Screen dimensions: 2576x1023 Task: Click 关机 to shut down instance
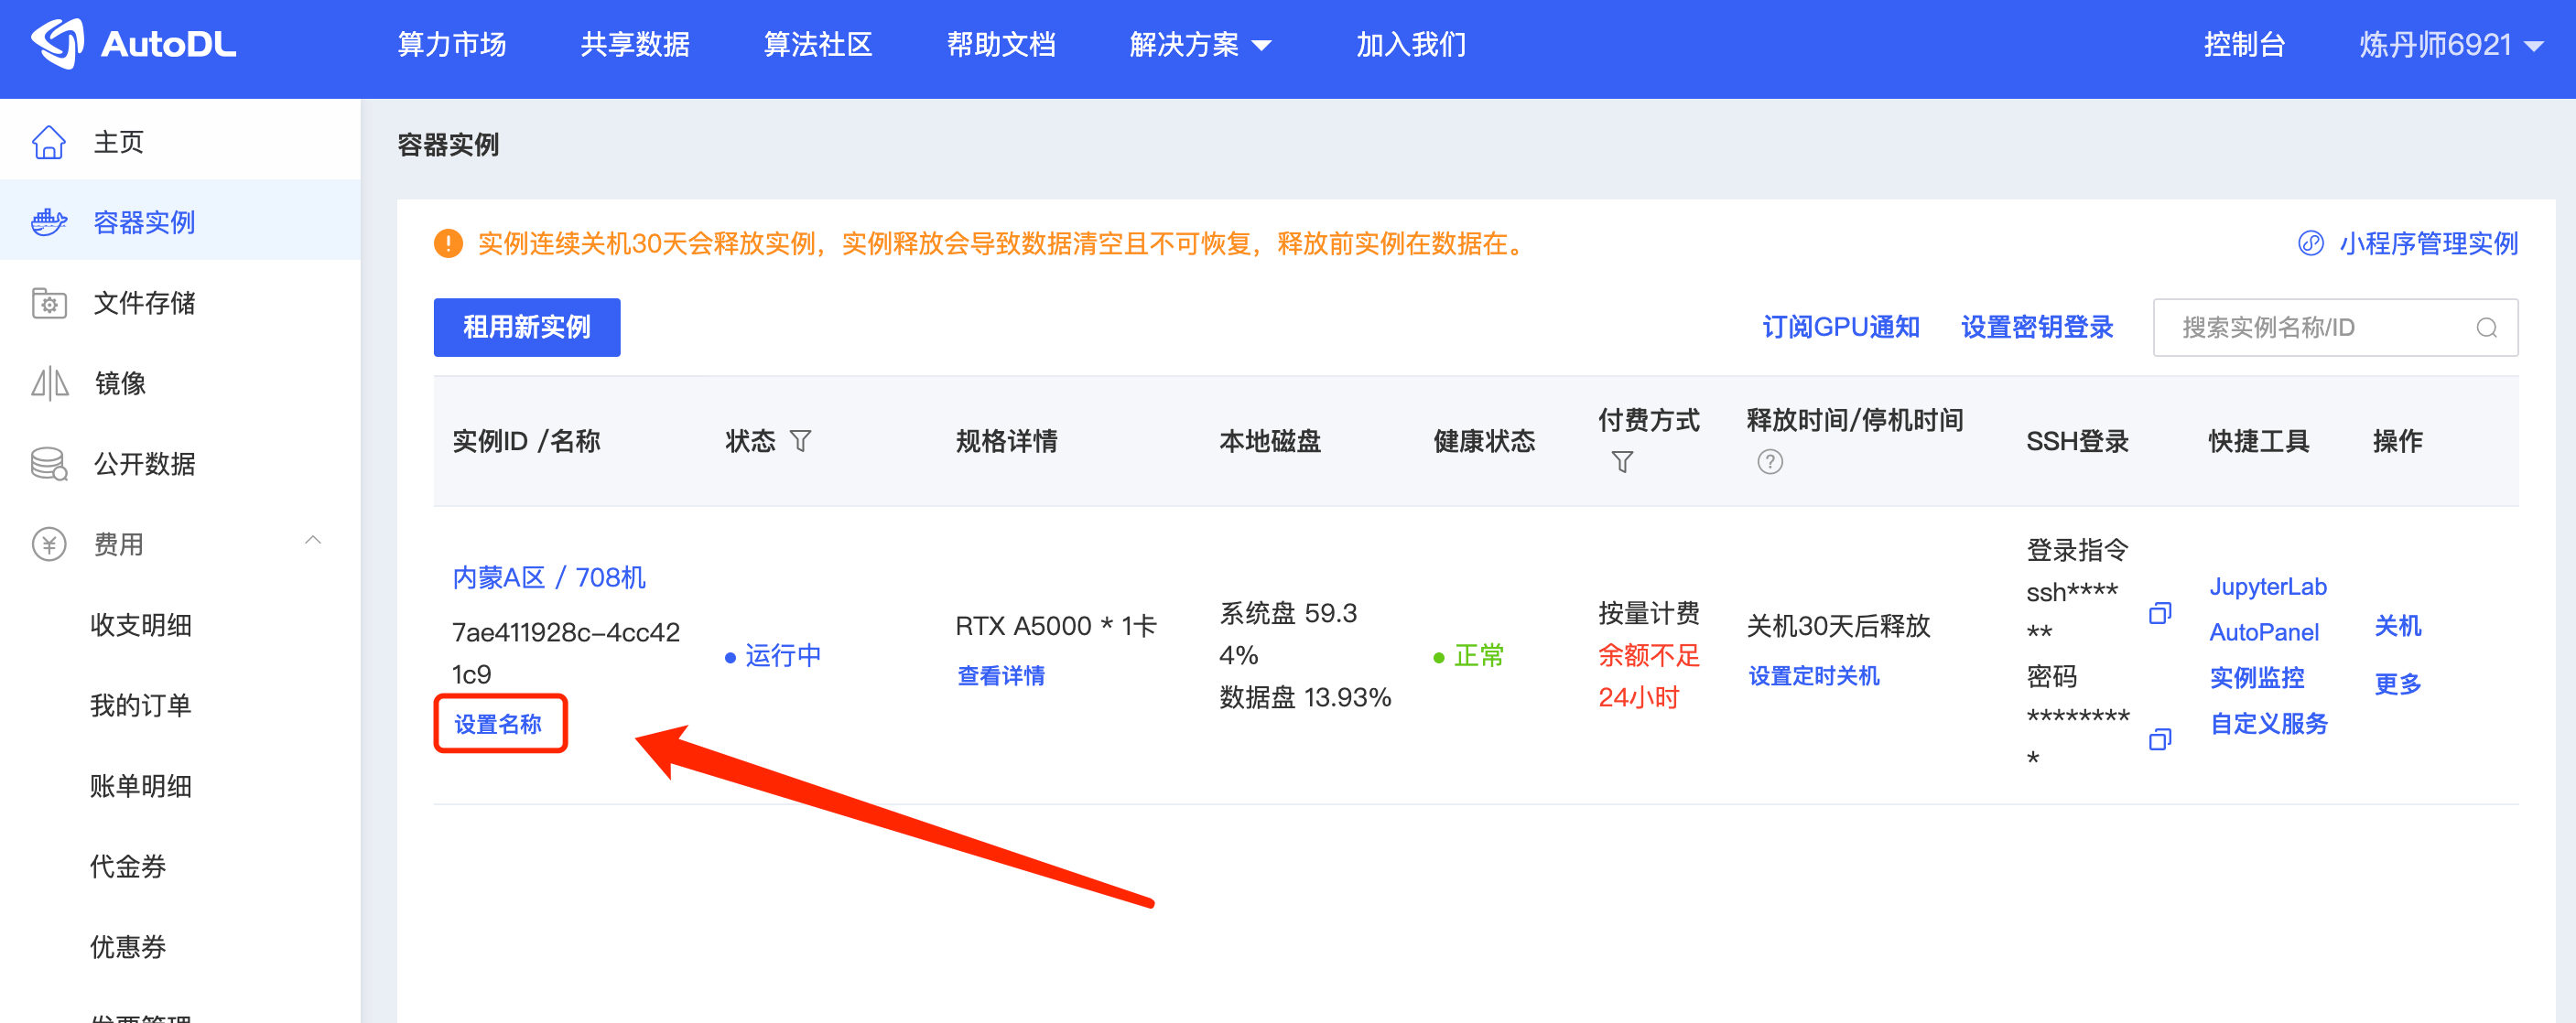click(2397, 626)
